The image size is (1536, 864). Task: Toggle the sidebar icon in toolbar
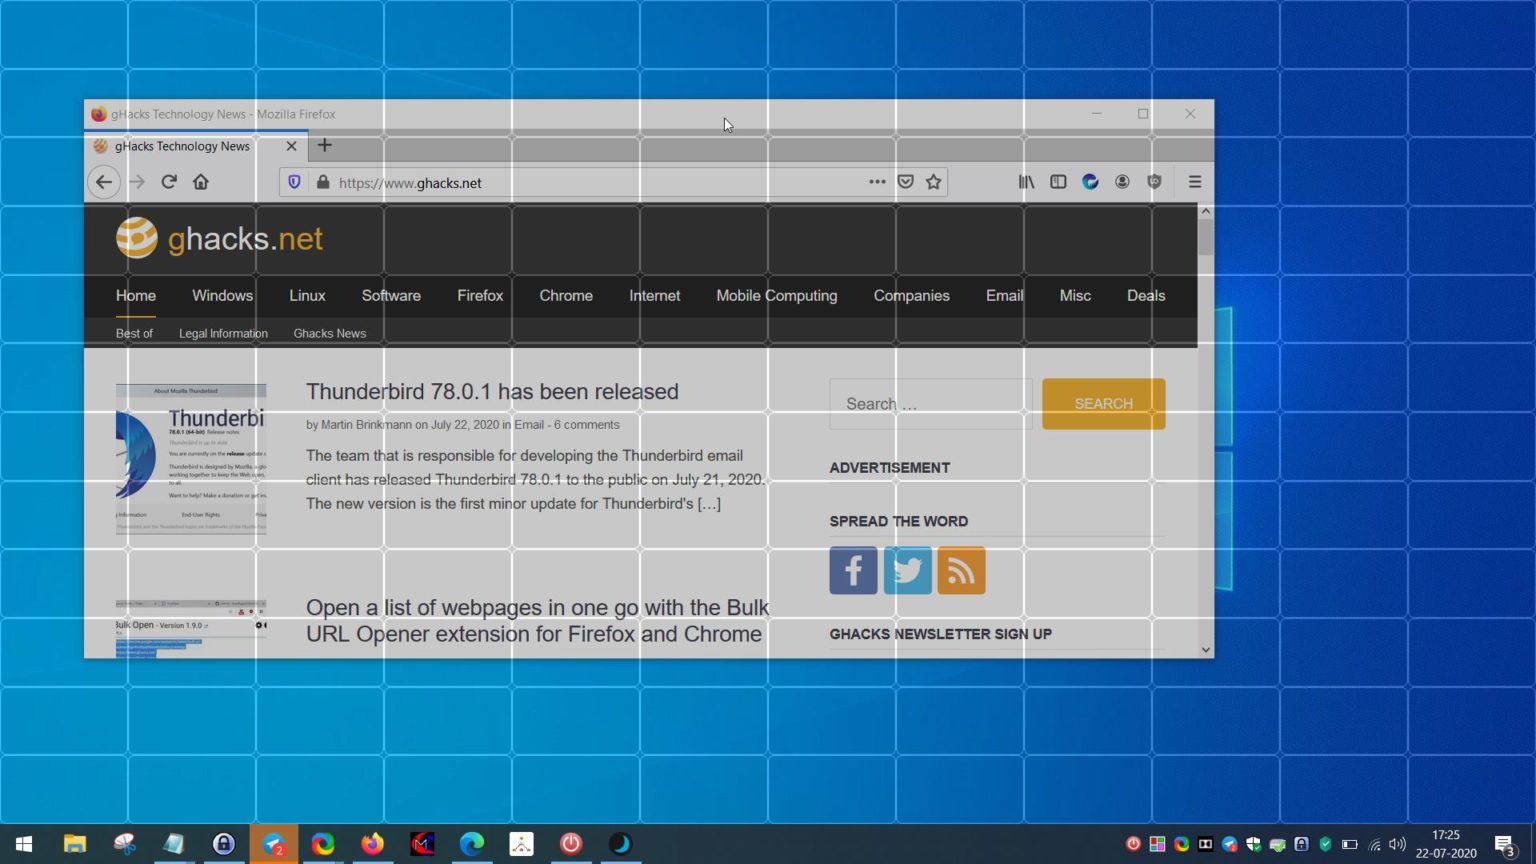click(1058, 181)
